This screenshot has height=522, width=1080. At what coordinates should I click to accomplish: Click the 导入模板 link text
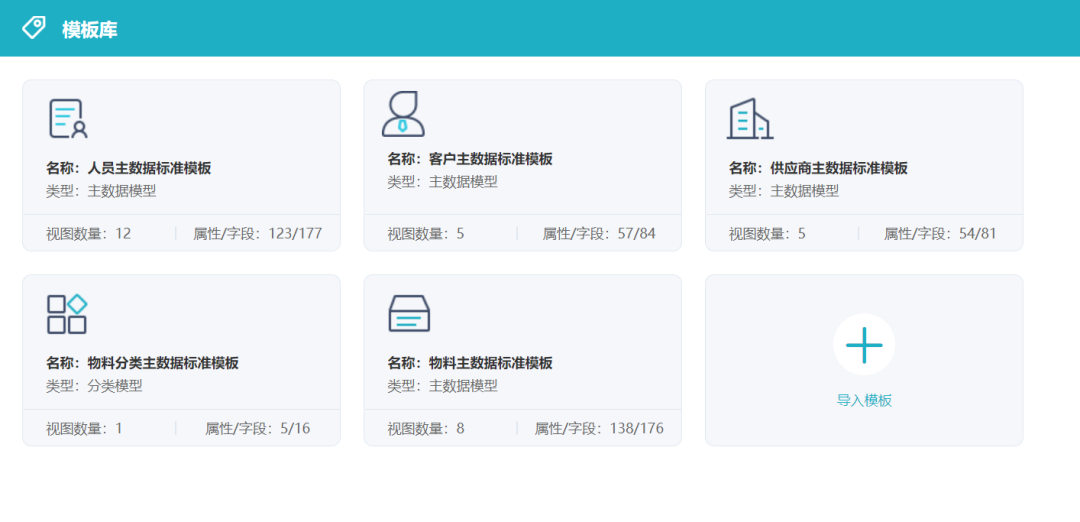[x=864, y=401]
